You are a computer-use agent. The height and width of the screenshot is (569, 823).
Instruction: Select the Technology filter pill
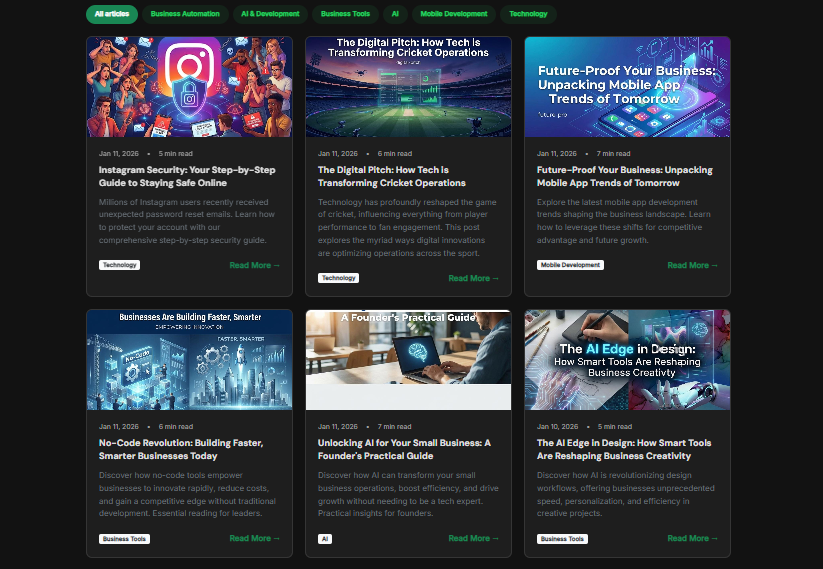point(528,14)
